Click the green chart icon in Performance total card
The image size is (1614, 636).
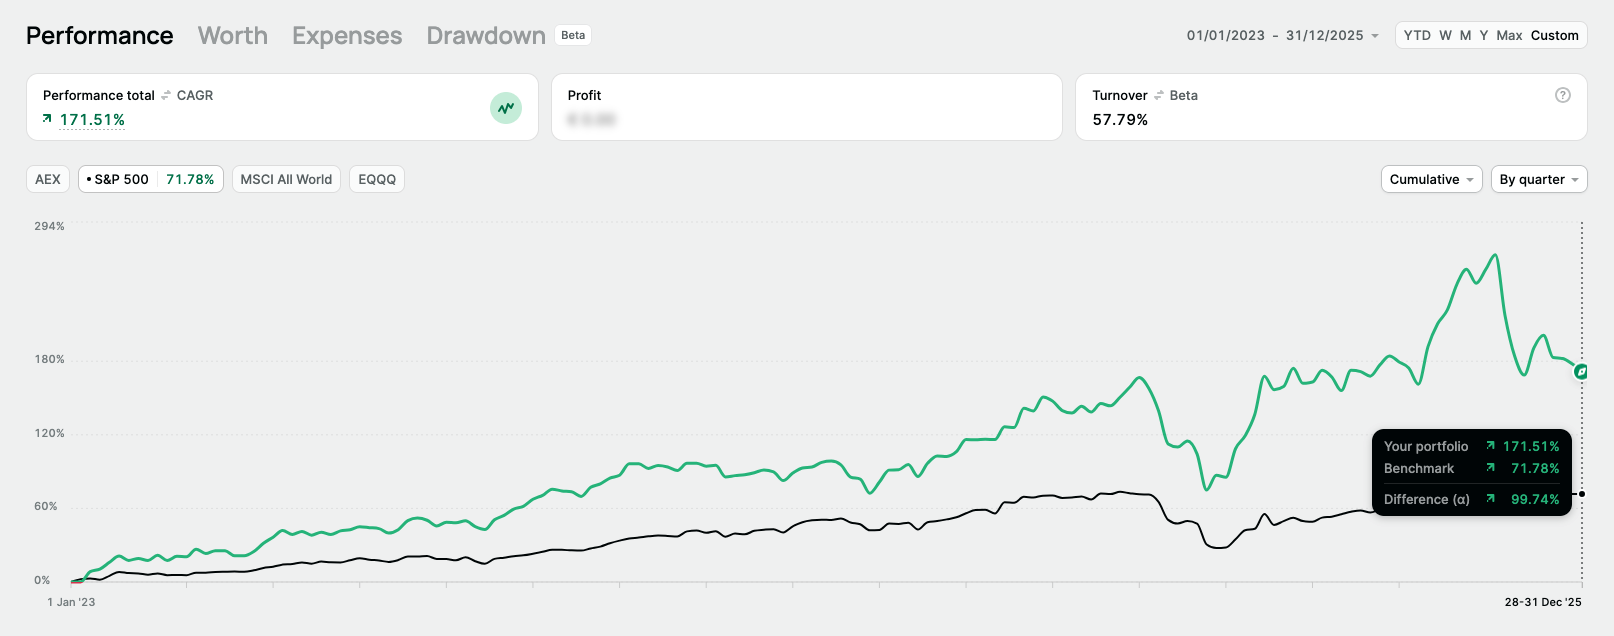506,108
